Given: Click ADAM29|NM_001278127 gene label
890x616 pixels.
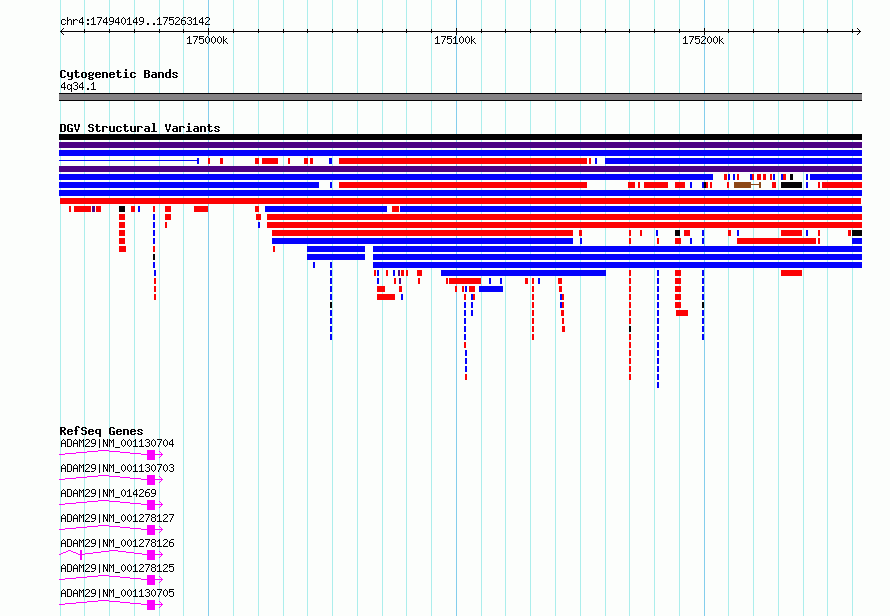Looking at the screenshot, I should pos(117,518).
